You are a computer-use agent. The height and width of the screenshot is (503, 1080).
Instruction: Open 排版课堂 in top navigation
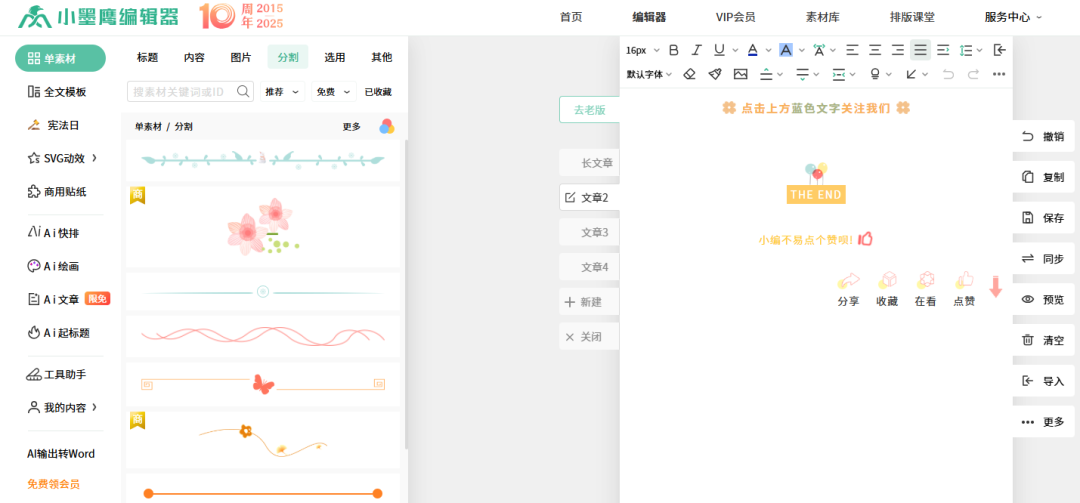913,17
